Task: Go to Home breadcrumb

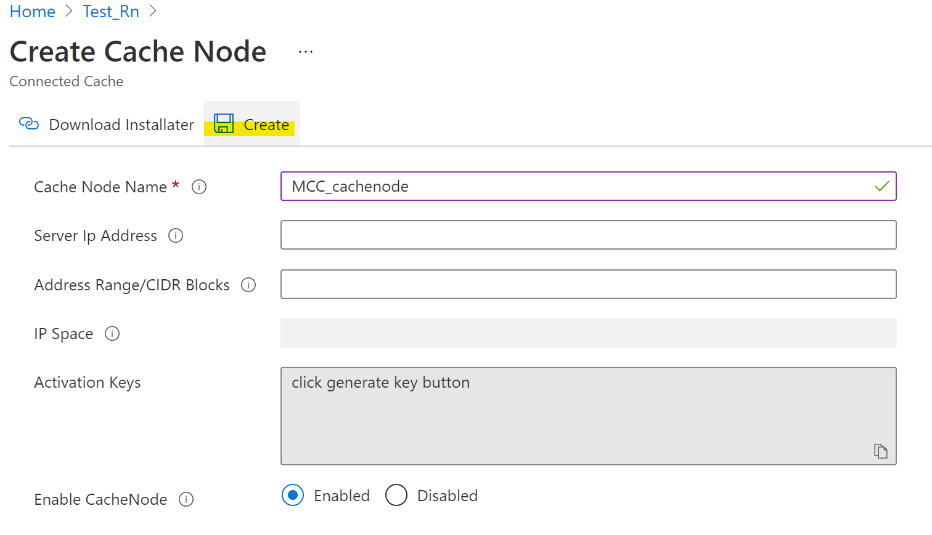Action: [x=32, y=12]
